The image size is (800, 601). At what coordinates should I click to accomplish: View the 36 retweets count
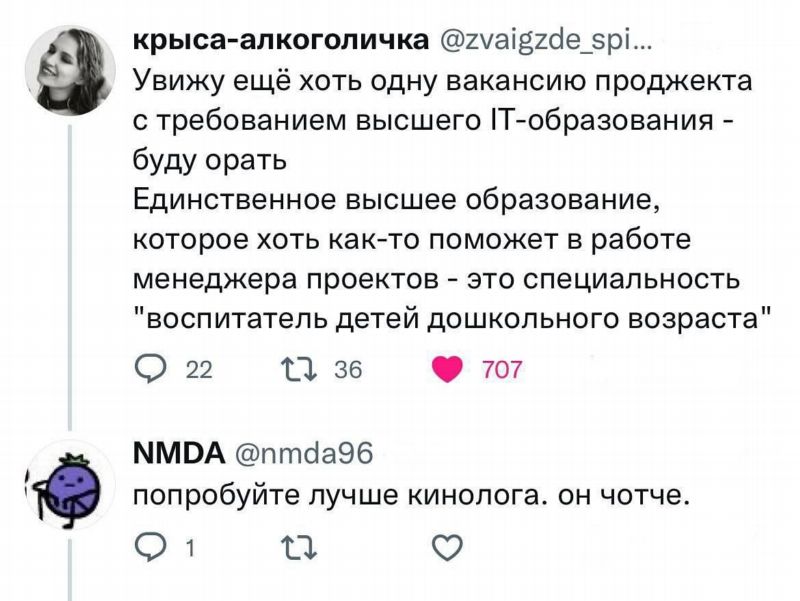348,369
